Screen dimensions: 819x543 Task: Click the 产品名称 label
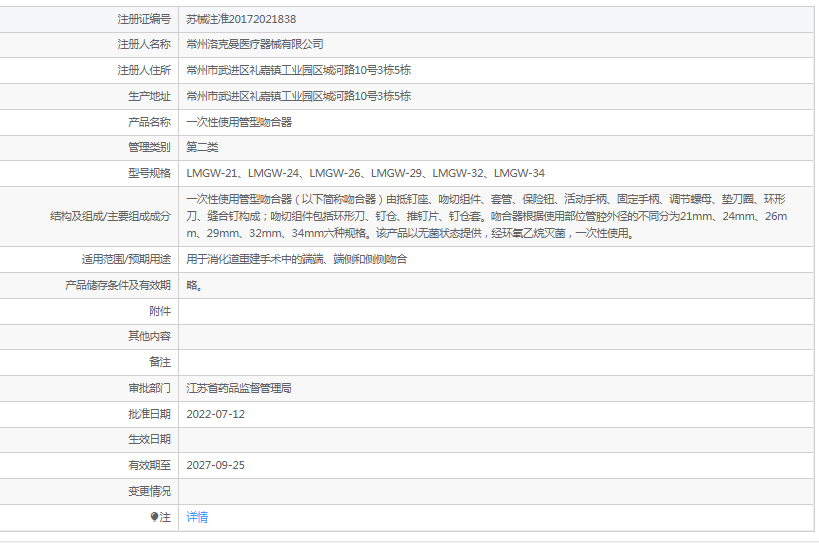tap(149, 122)
